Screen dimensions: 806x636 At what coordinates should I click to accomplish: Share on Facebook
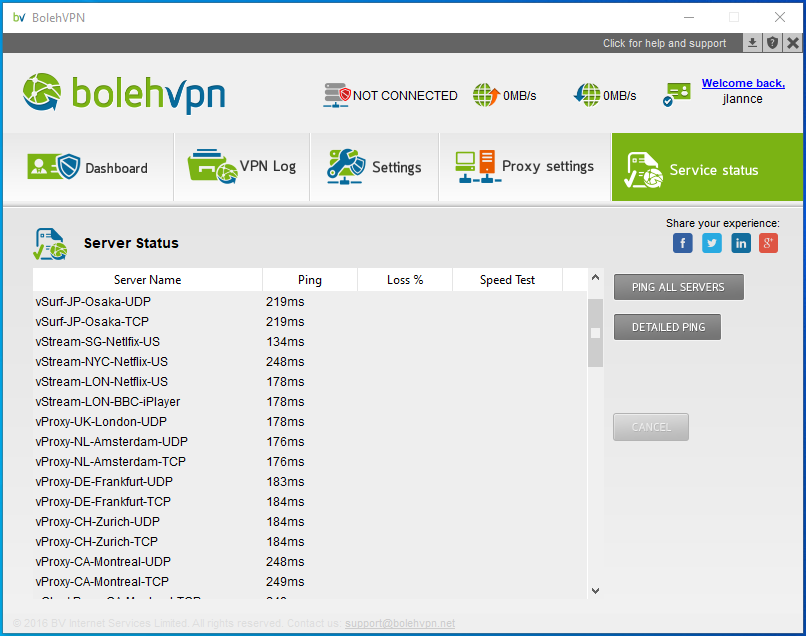point(683,243)
